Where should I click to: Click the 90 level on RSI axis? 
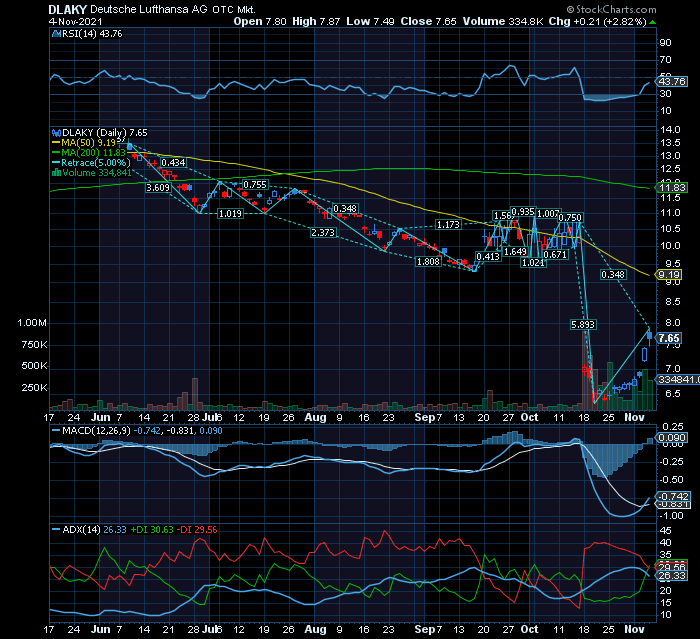coord(665,43)
